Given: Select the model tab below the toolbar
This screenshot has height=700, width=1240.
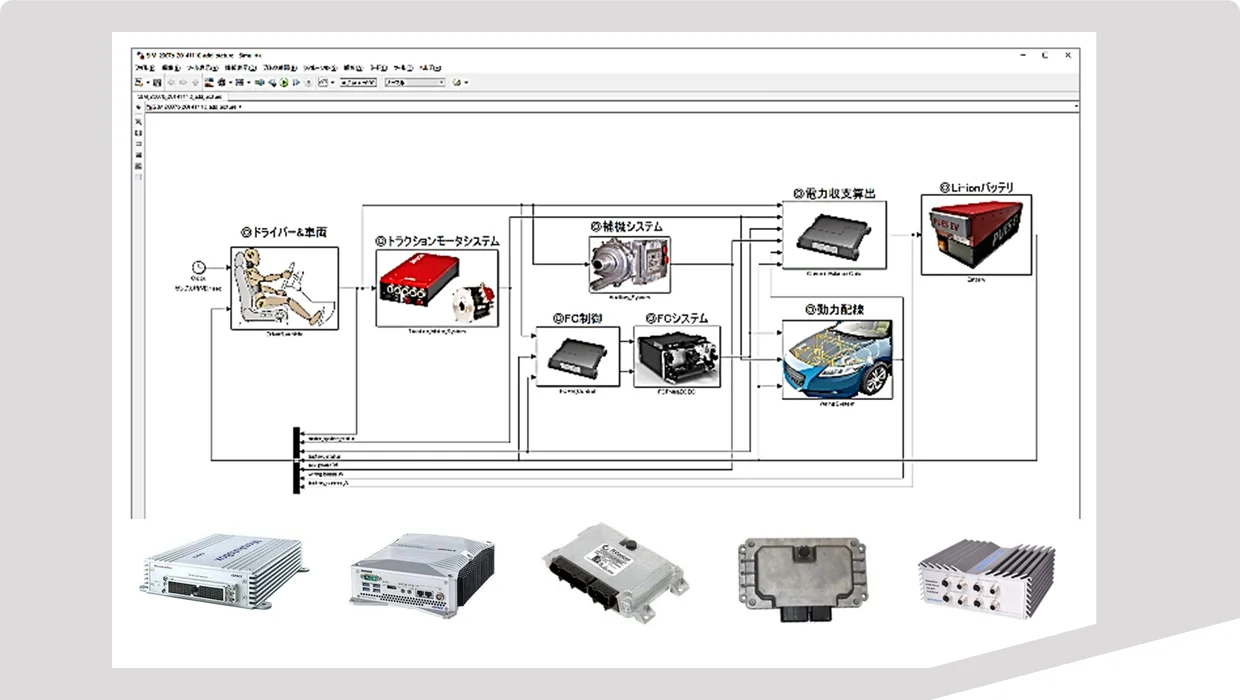Looking at the screenshot, I should [x=179, y=97].
